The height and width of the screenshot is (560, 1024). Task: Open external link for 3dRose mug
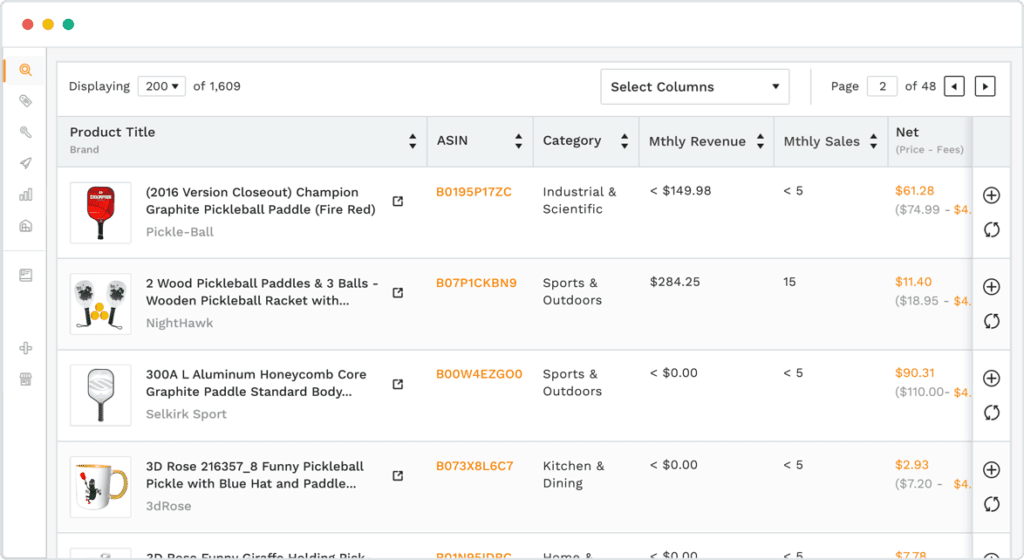(x=398, y=476)
